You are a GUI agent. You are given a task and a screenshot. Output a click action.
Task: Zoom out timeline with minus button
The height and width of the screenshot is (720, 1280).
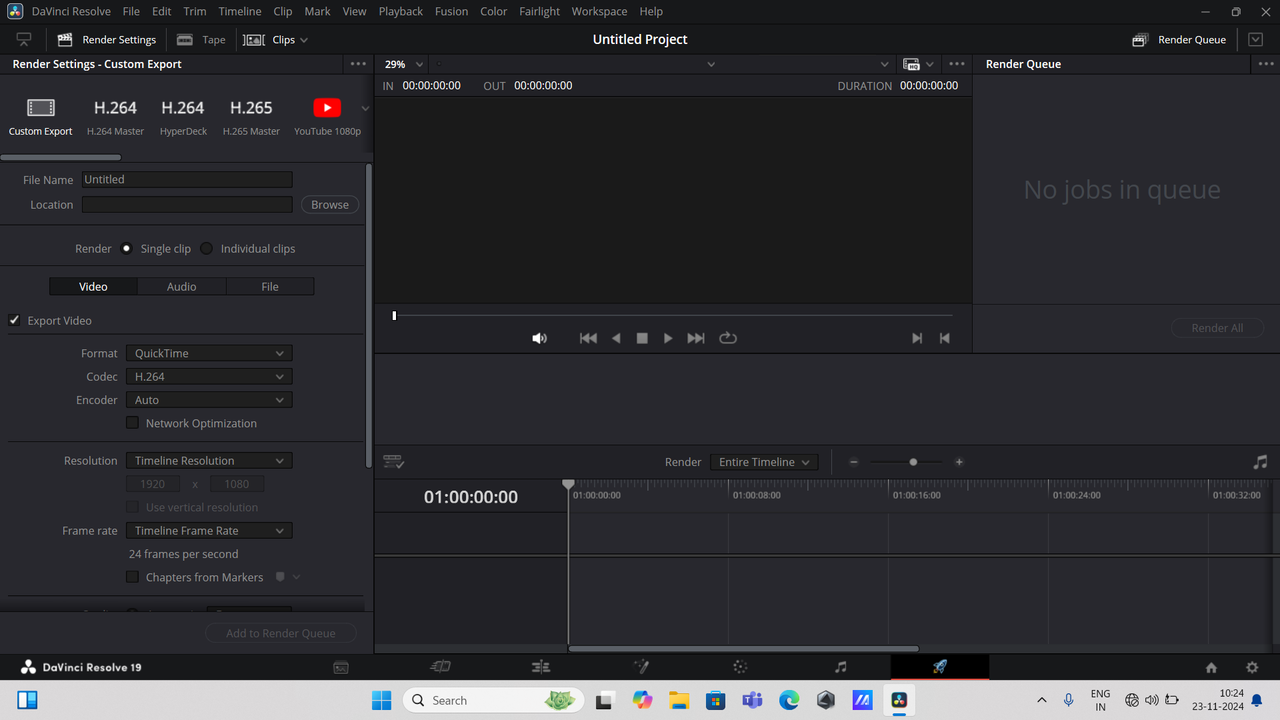tap(854, 462)
